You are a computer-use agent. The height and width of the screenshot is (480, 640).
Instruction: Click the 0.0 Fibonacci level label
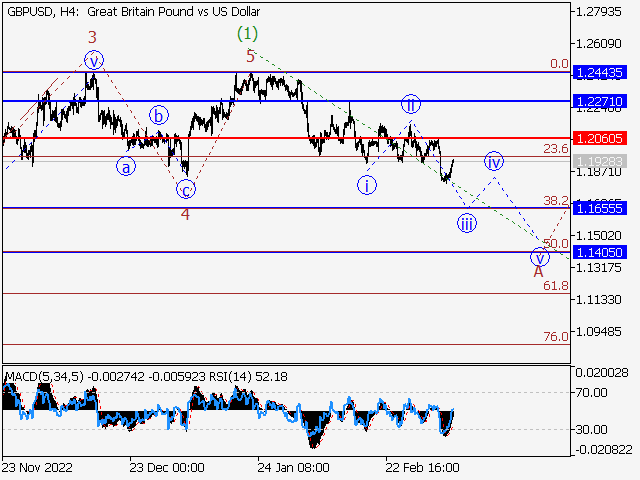point(559,64)
